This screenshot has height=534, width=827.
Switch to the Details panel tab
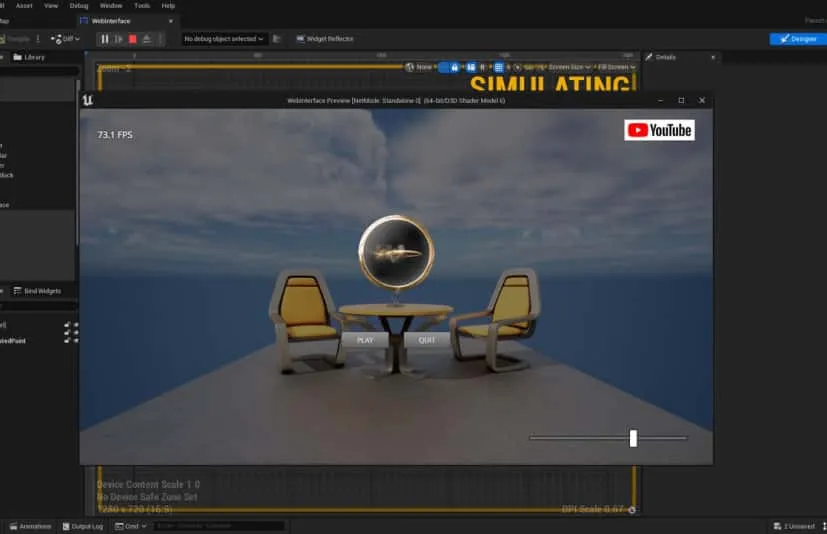tap(665, 57)
